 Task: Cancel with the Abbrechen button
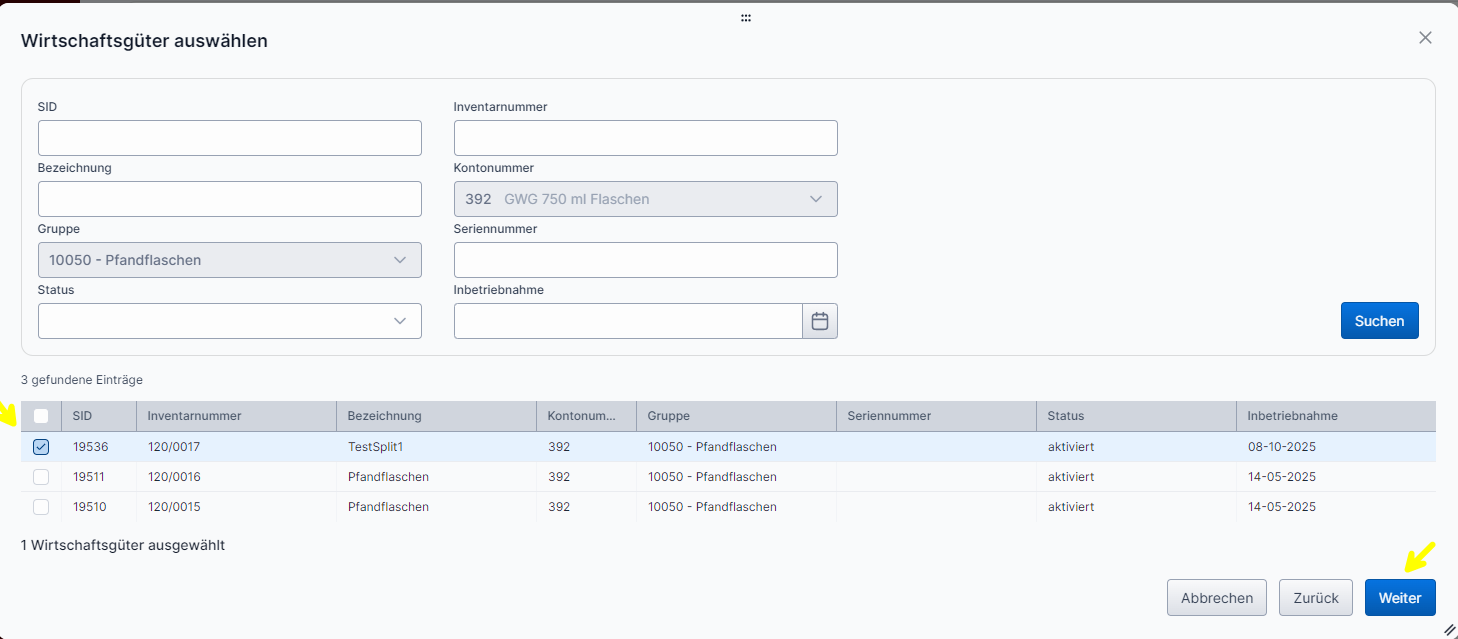pos(1216,598)
